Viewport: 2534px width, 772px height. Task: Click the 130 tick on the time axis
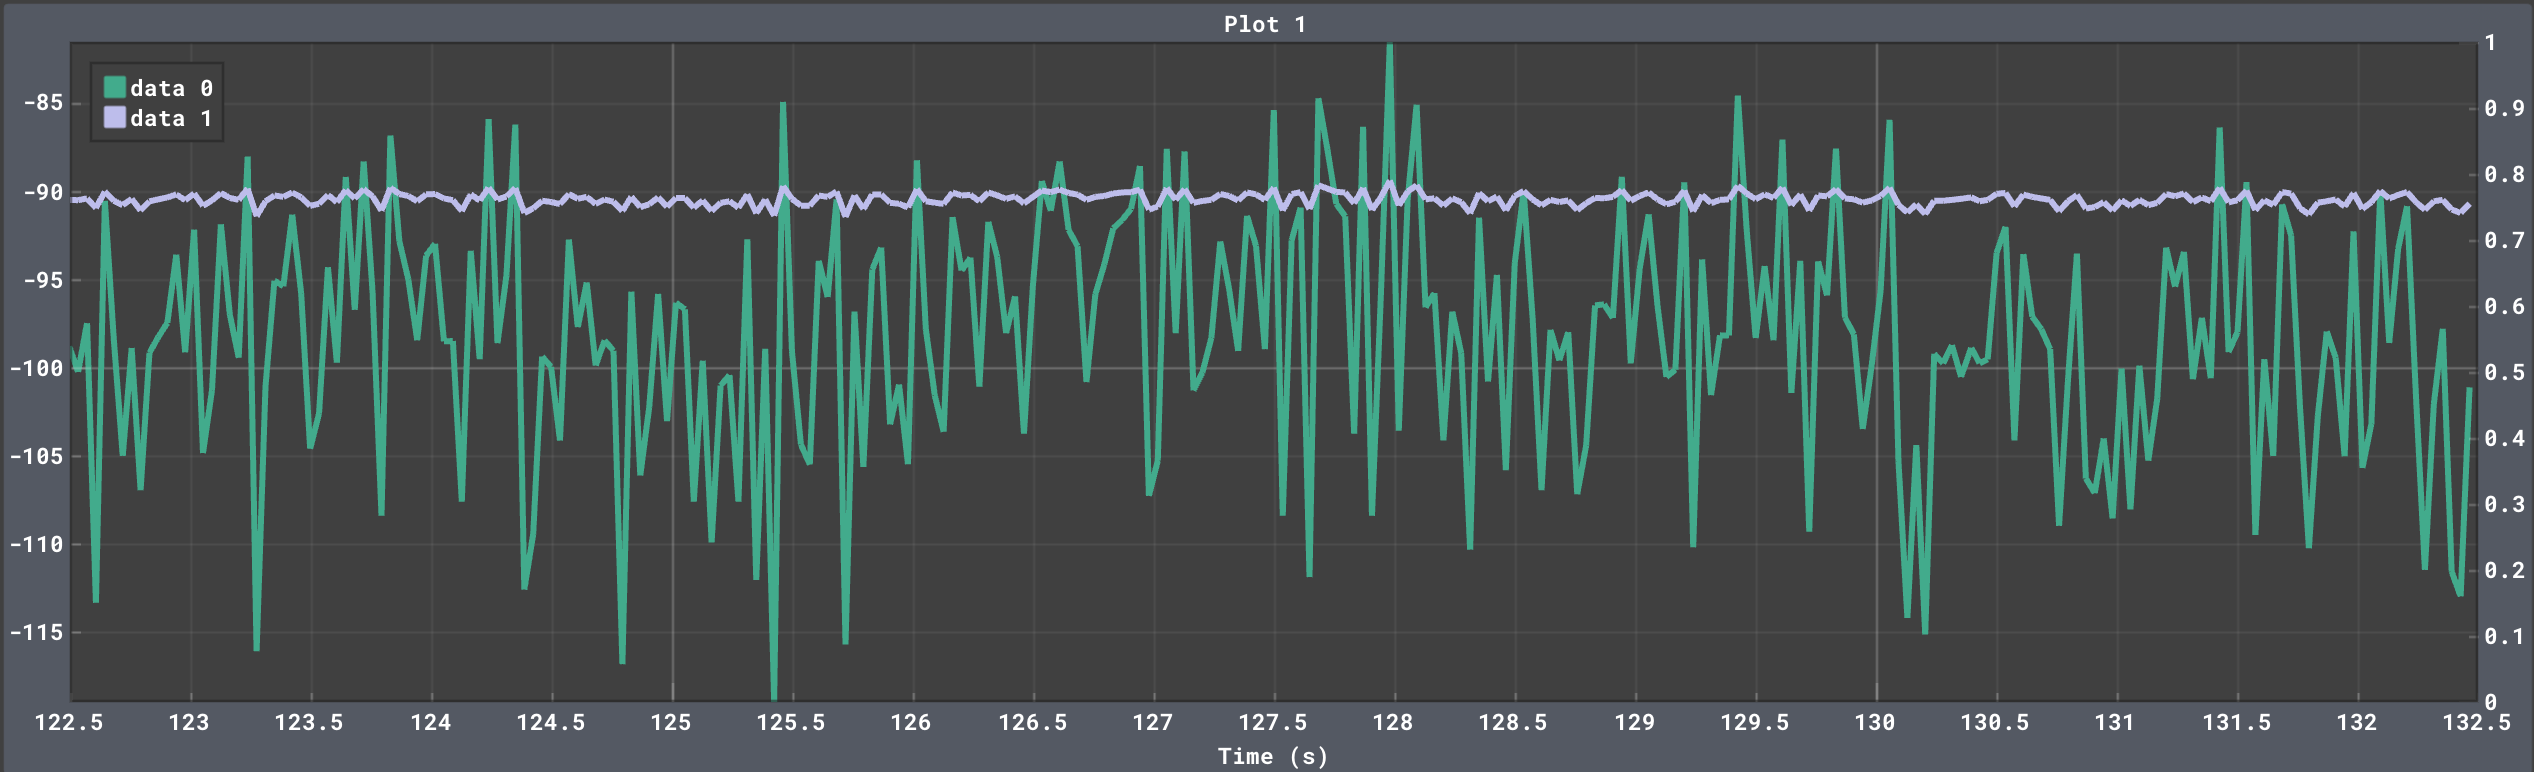1875,722
